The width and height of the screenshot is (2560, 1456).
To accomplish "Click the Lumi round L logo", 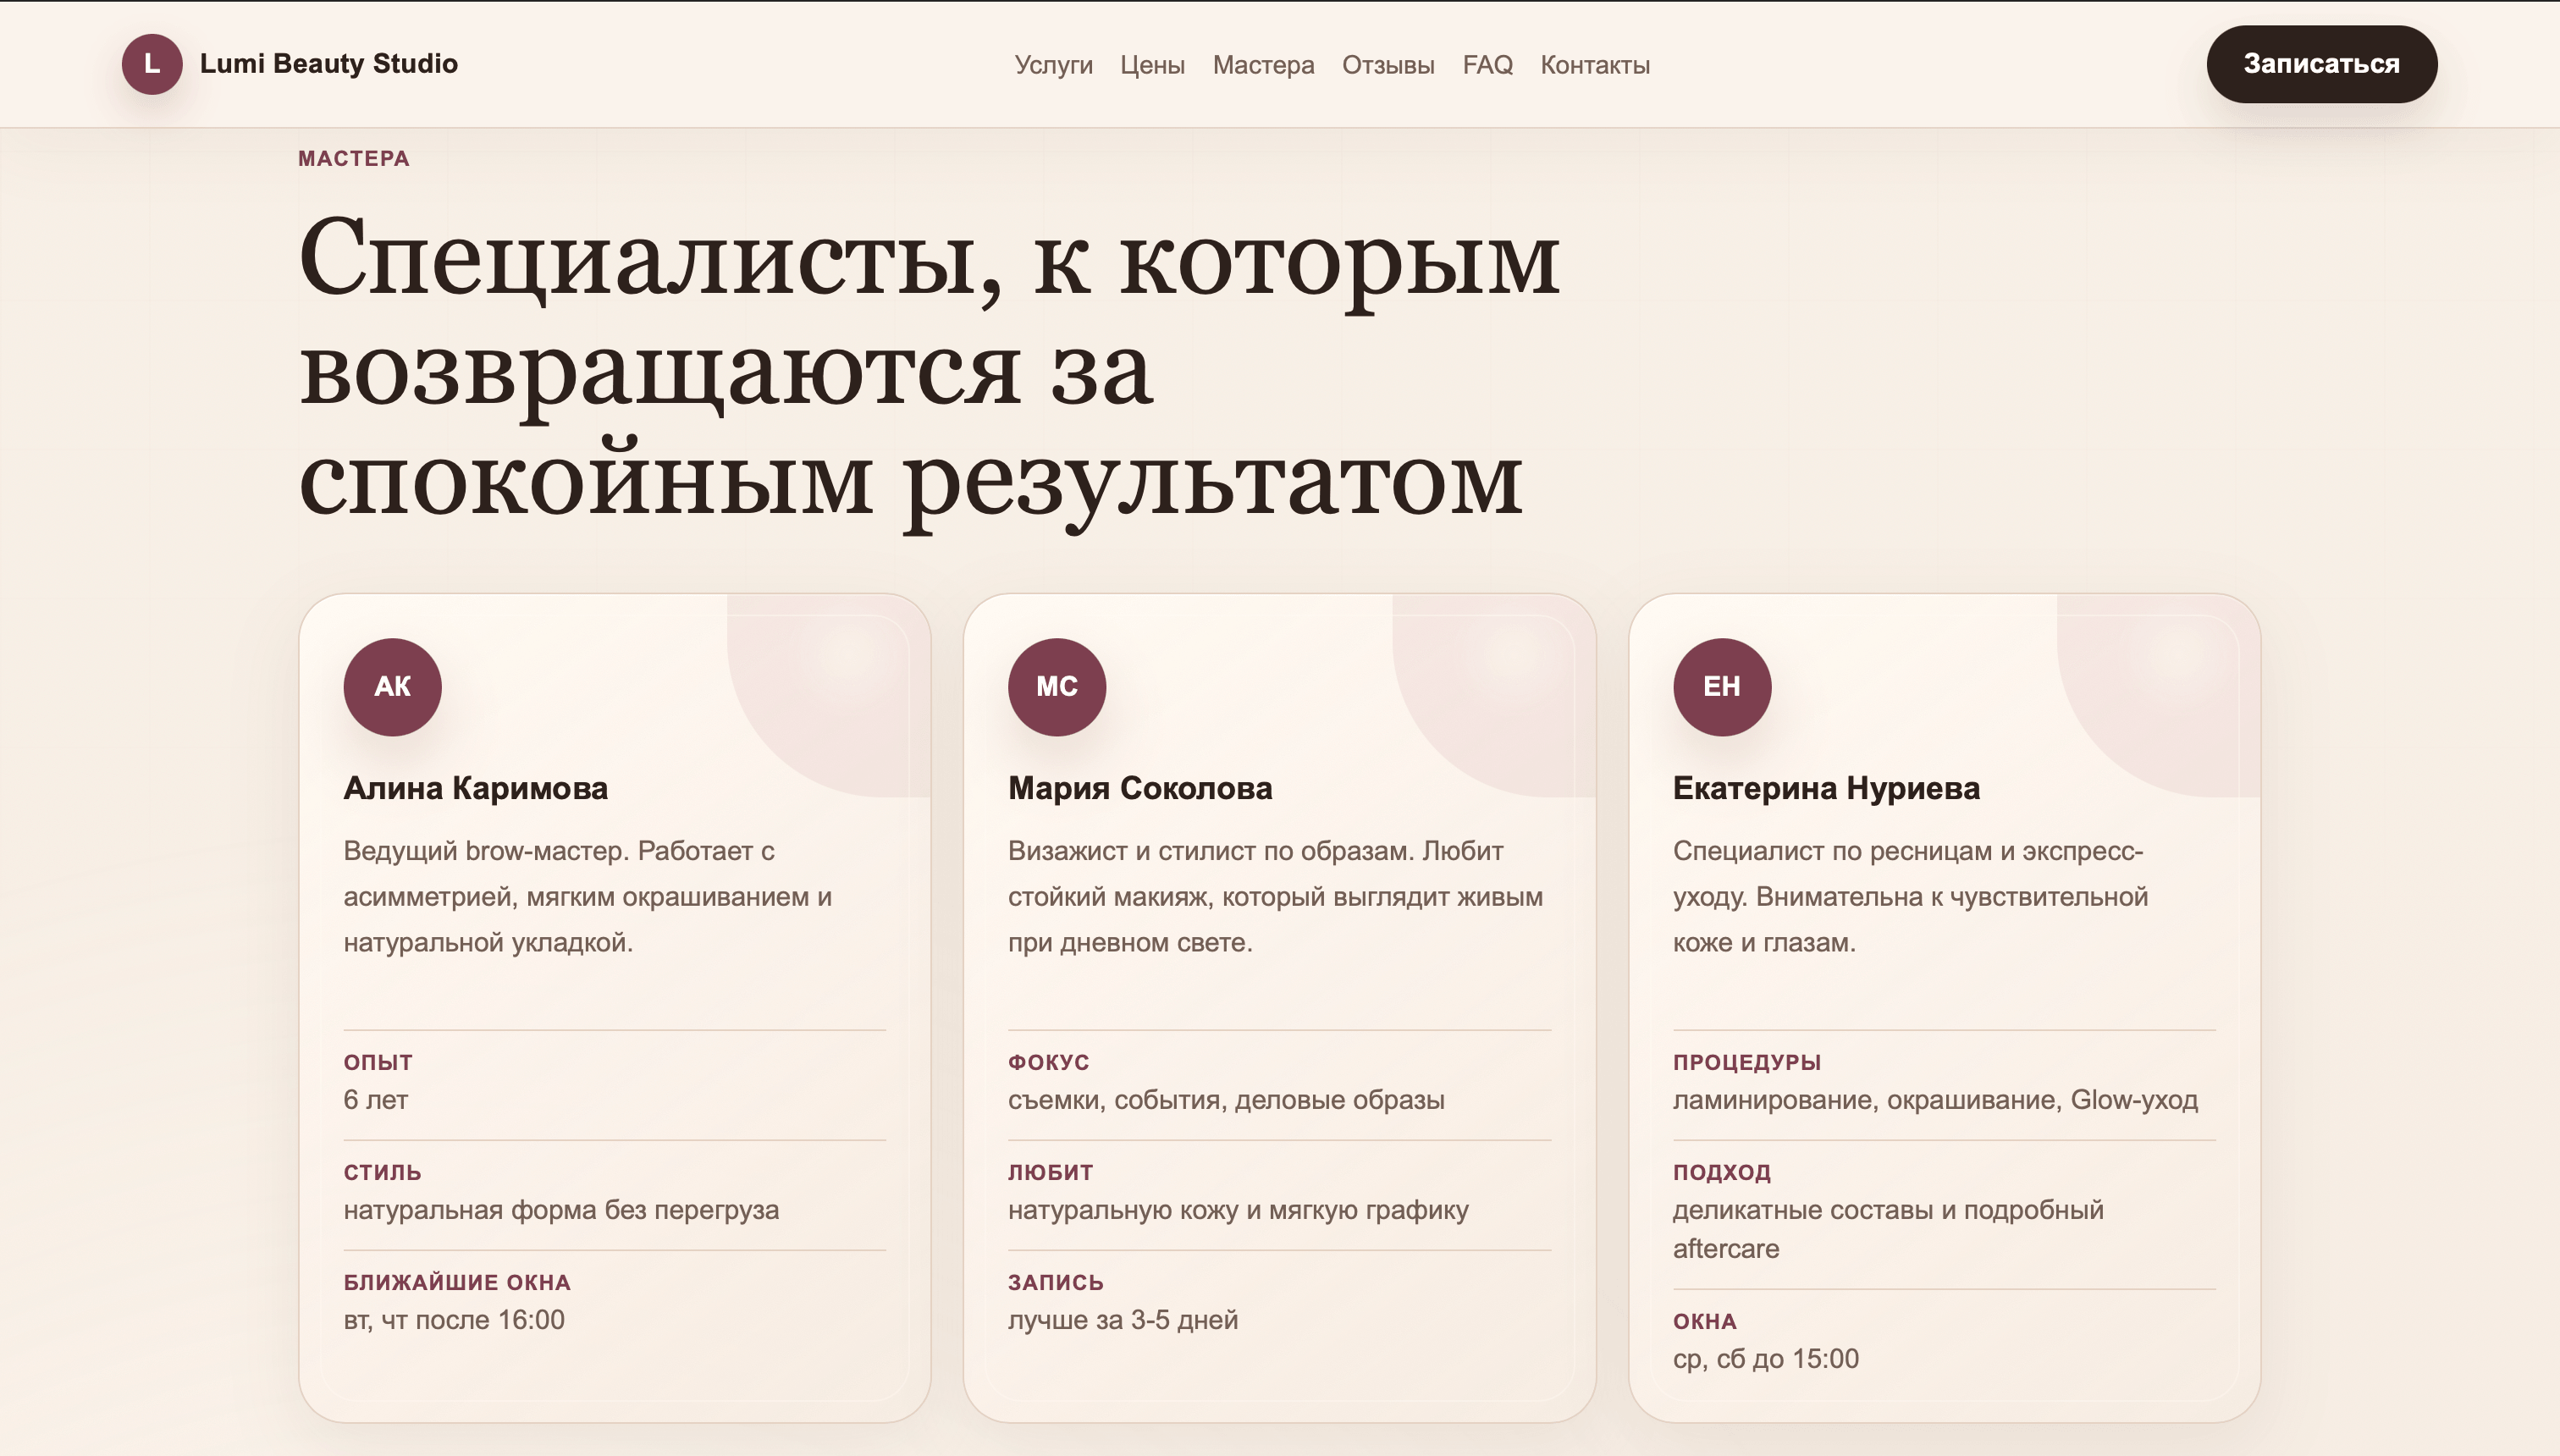I will (x=152, y=64).
